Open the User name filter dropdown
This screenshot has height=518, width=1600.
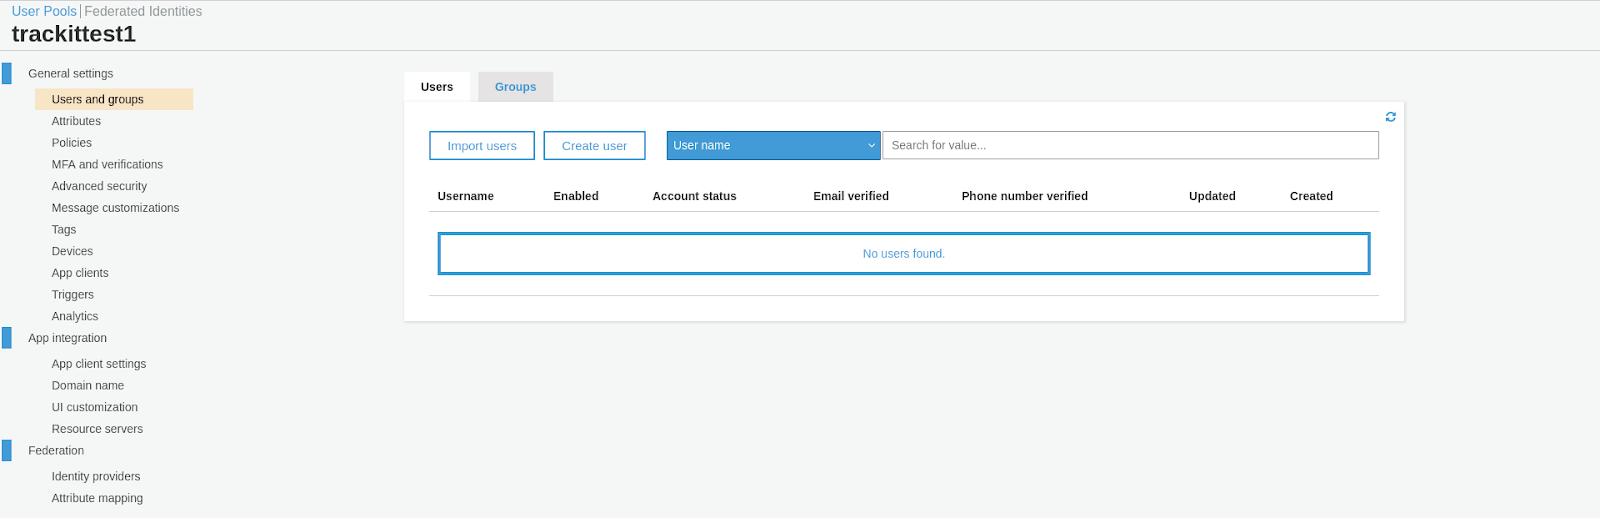point(773,145)
